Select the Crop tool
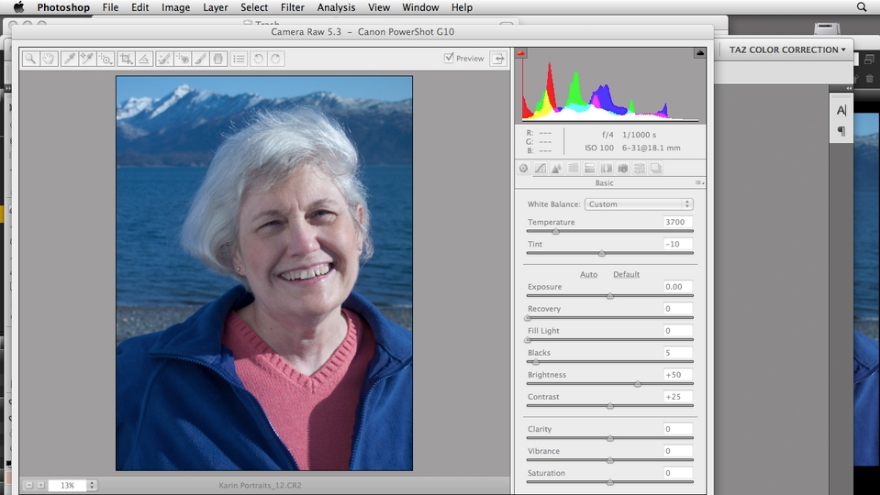This screenshot has height=495, width=880. (x=126, y=58)
